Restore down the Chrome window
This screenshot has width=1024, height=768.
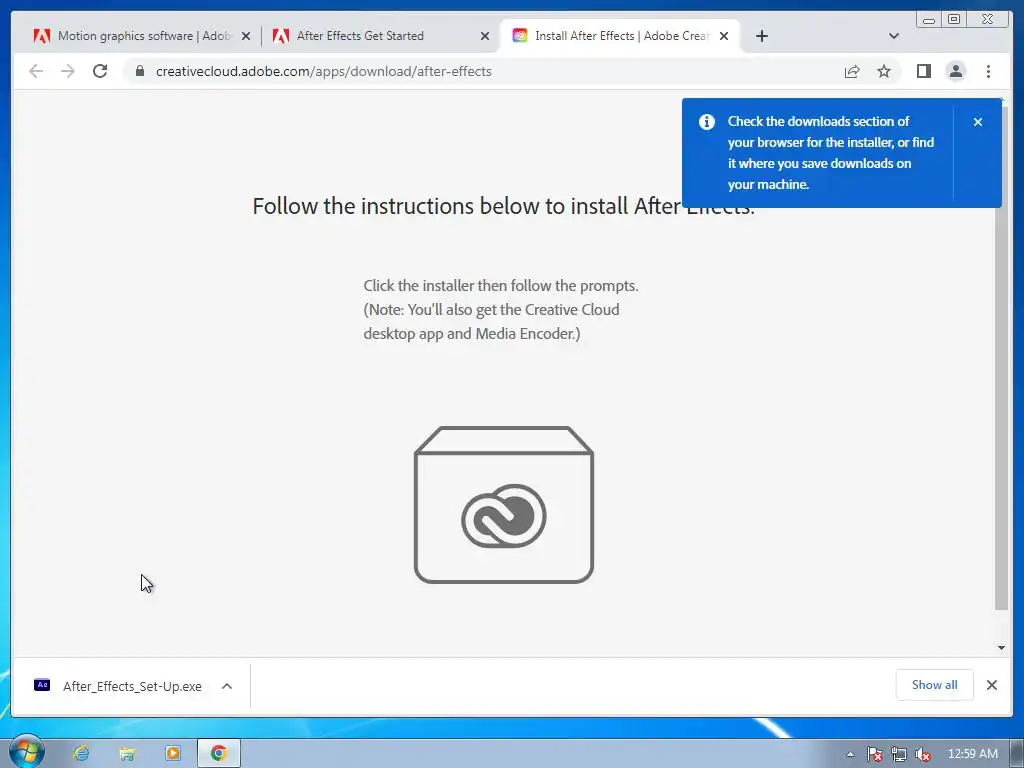tap(954, 20)
